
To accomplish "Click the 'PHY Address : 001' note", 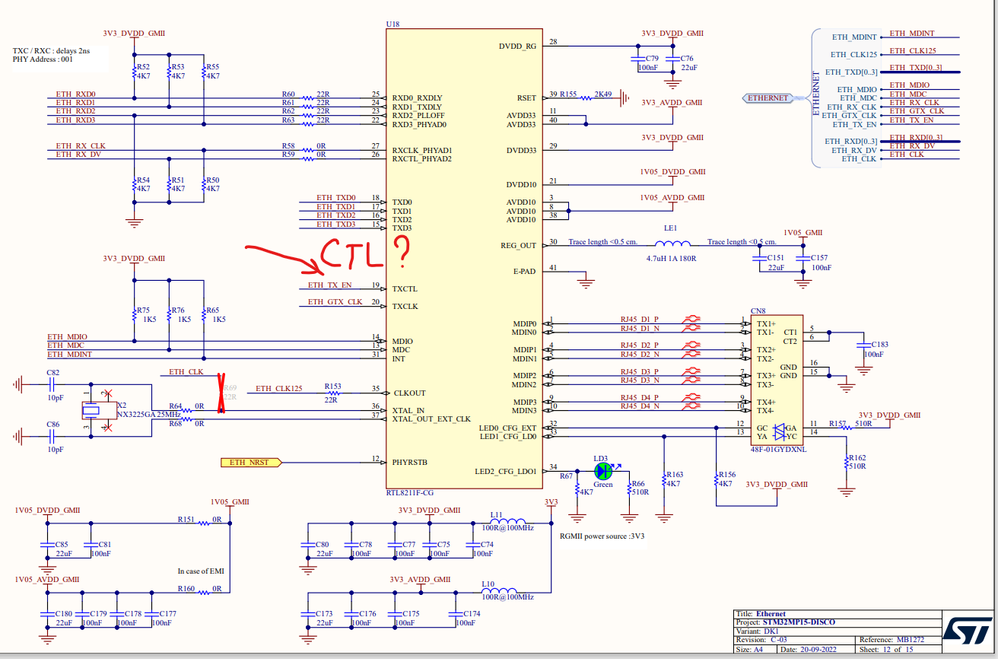I will (43, 59).
